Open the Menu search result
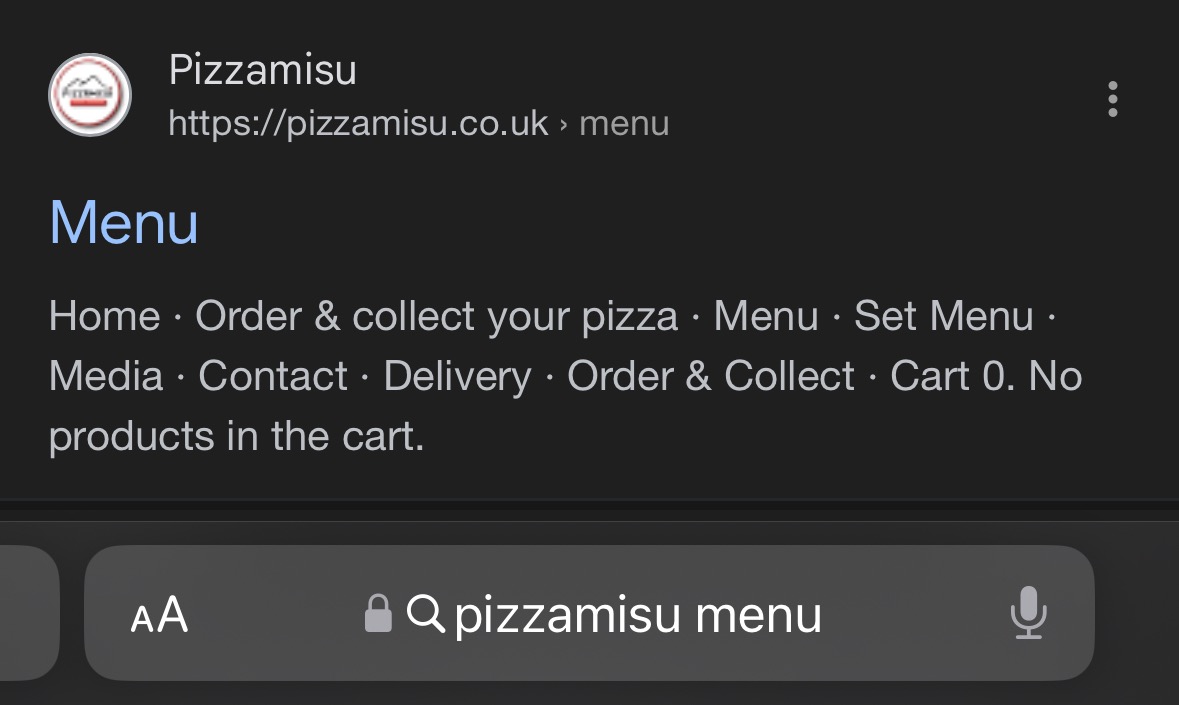The image size is (1179, 705). click(123, 222)
